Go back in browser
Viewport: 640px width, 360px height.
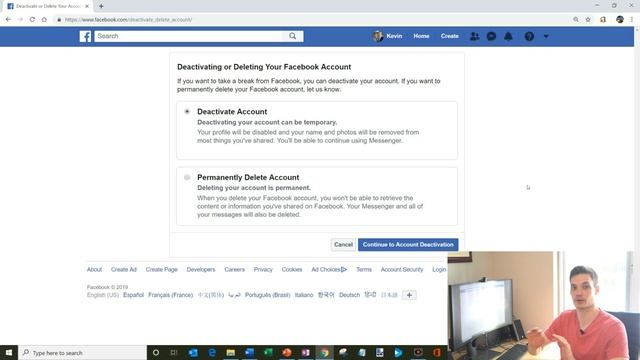8,20
